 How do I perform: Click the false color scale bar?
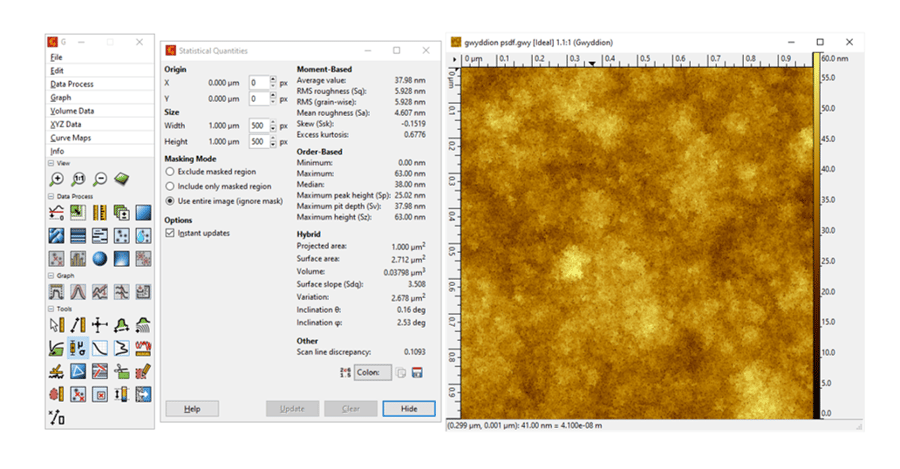[816, 235]
